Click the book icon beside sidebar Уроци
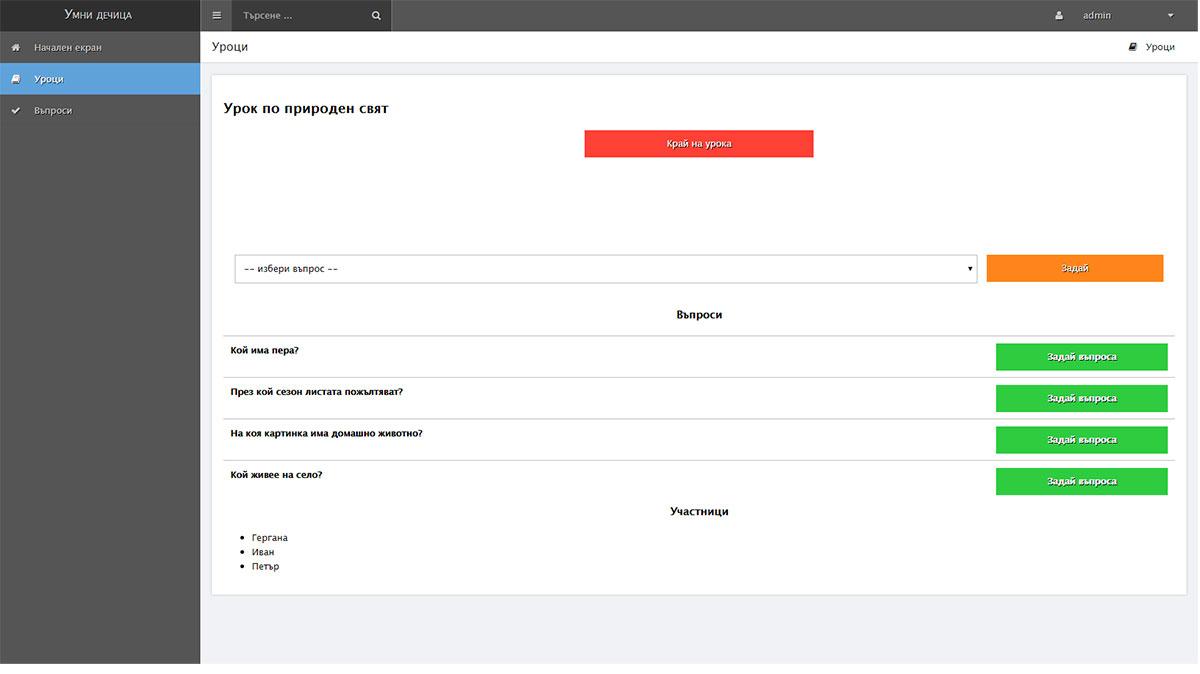Viewport: 1200px width, 674px height. pos(15,79)
